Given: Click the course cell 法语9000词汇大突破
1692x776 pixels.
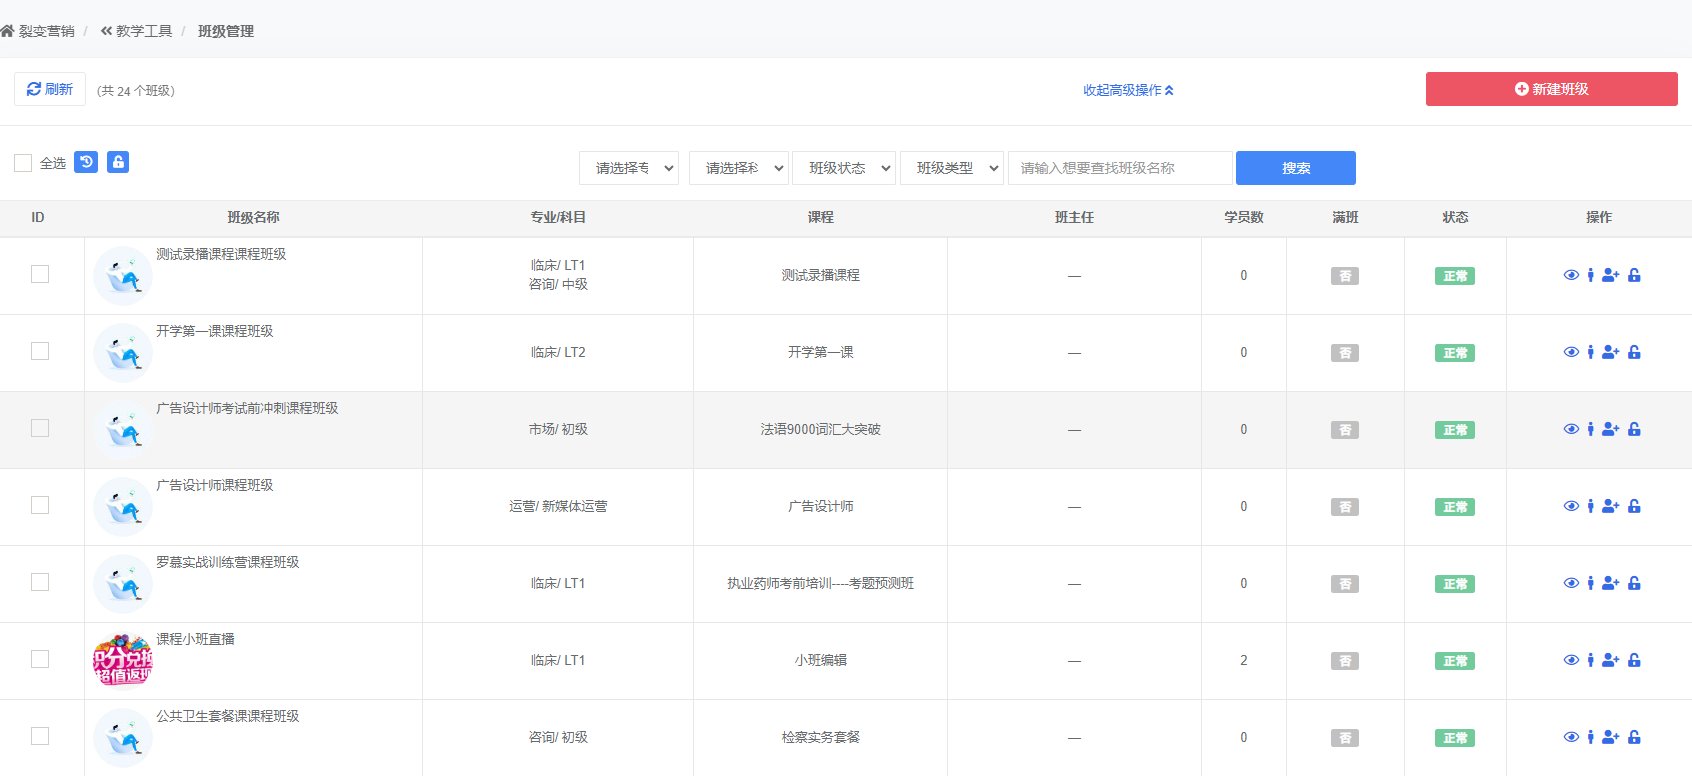Looking at the screenshot, I should (x=820, y=429).
